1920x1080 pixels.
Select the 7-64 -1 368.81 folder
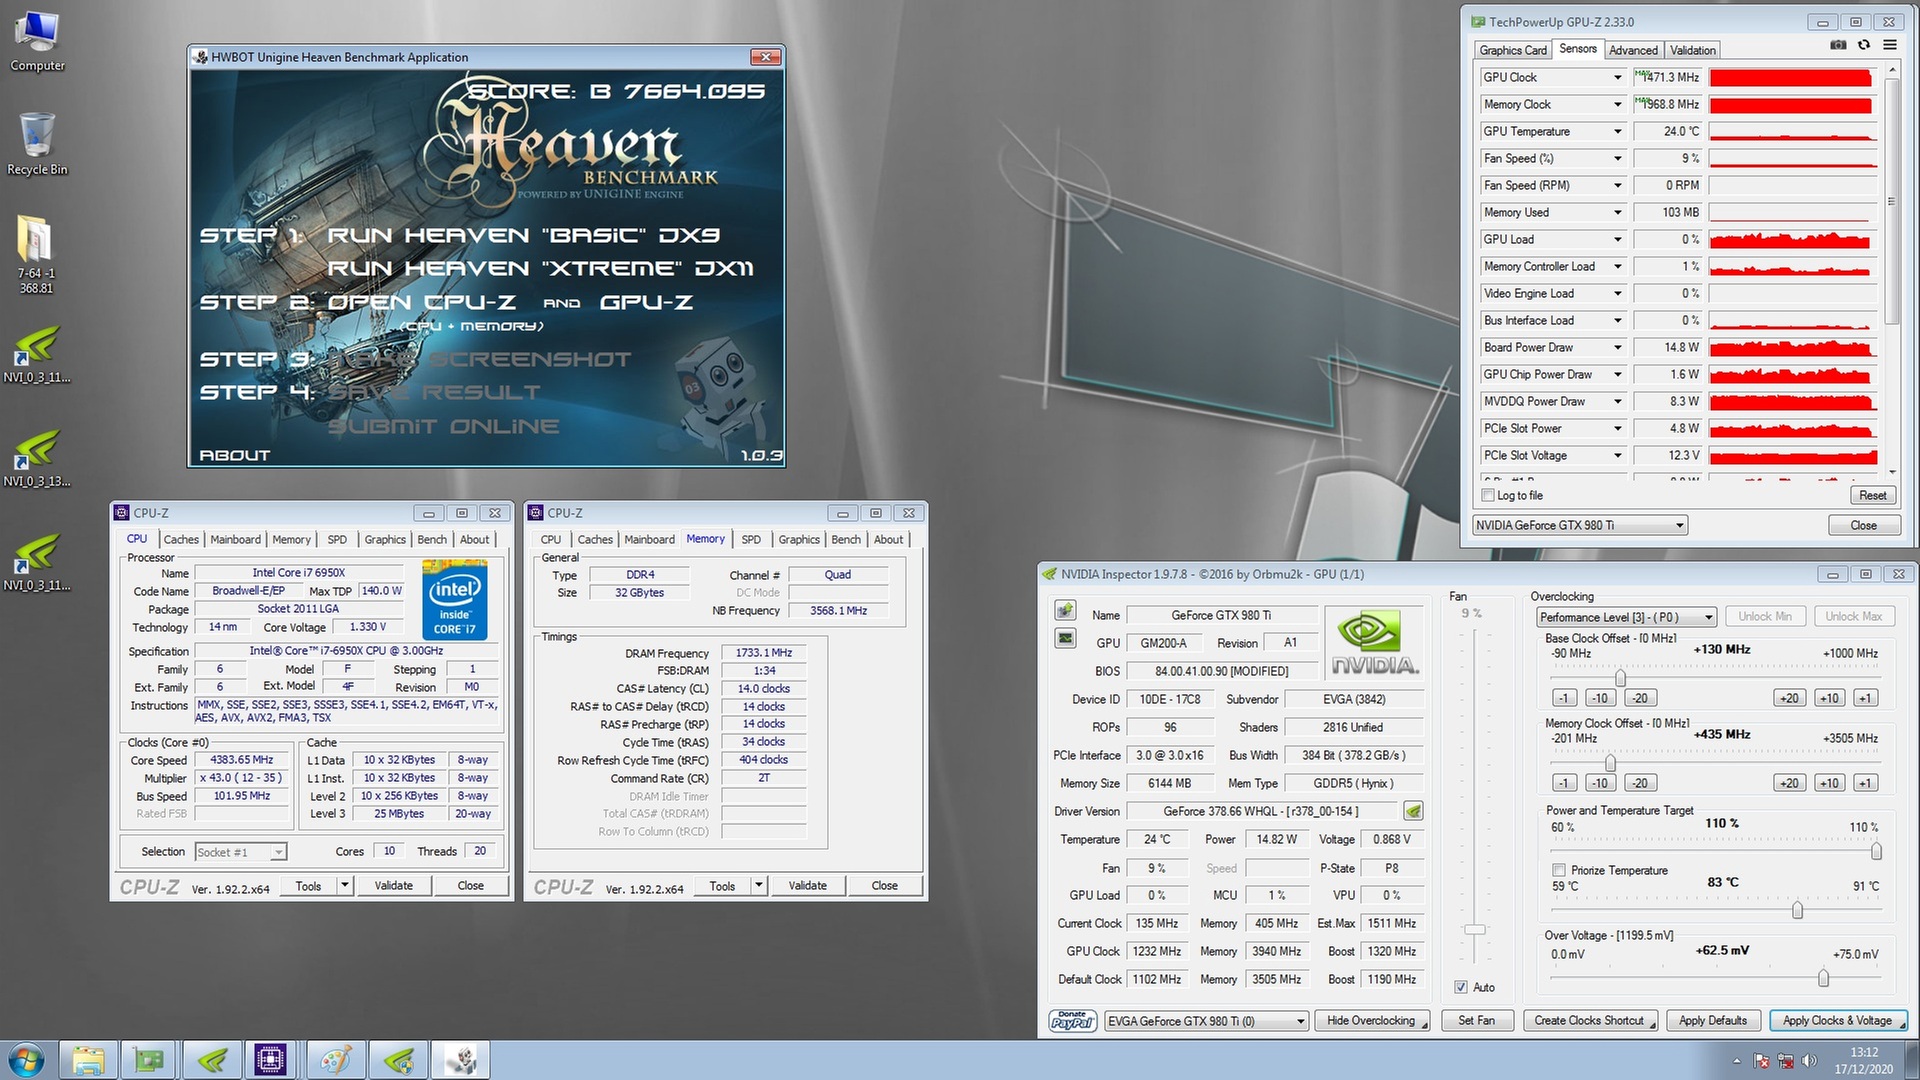click(36, 255)
